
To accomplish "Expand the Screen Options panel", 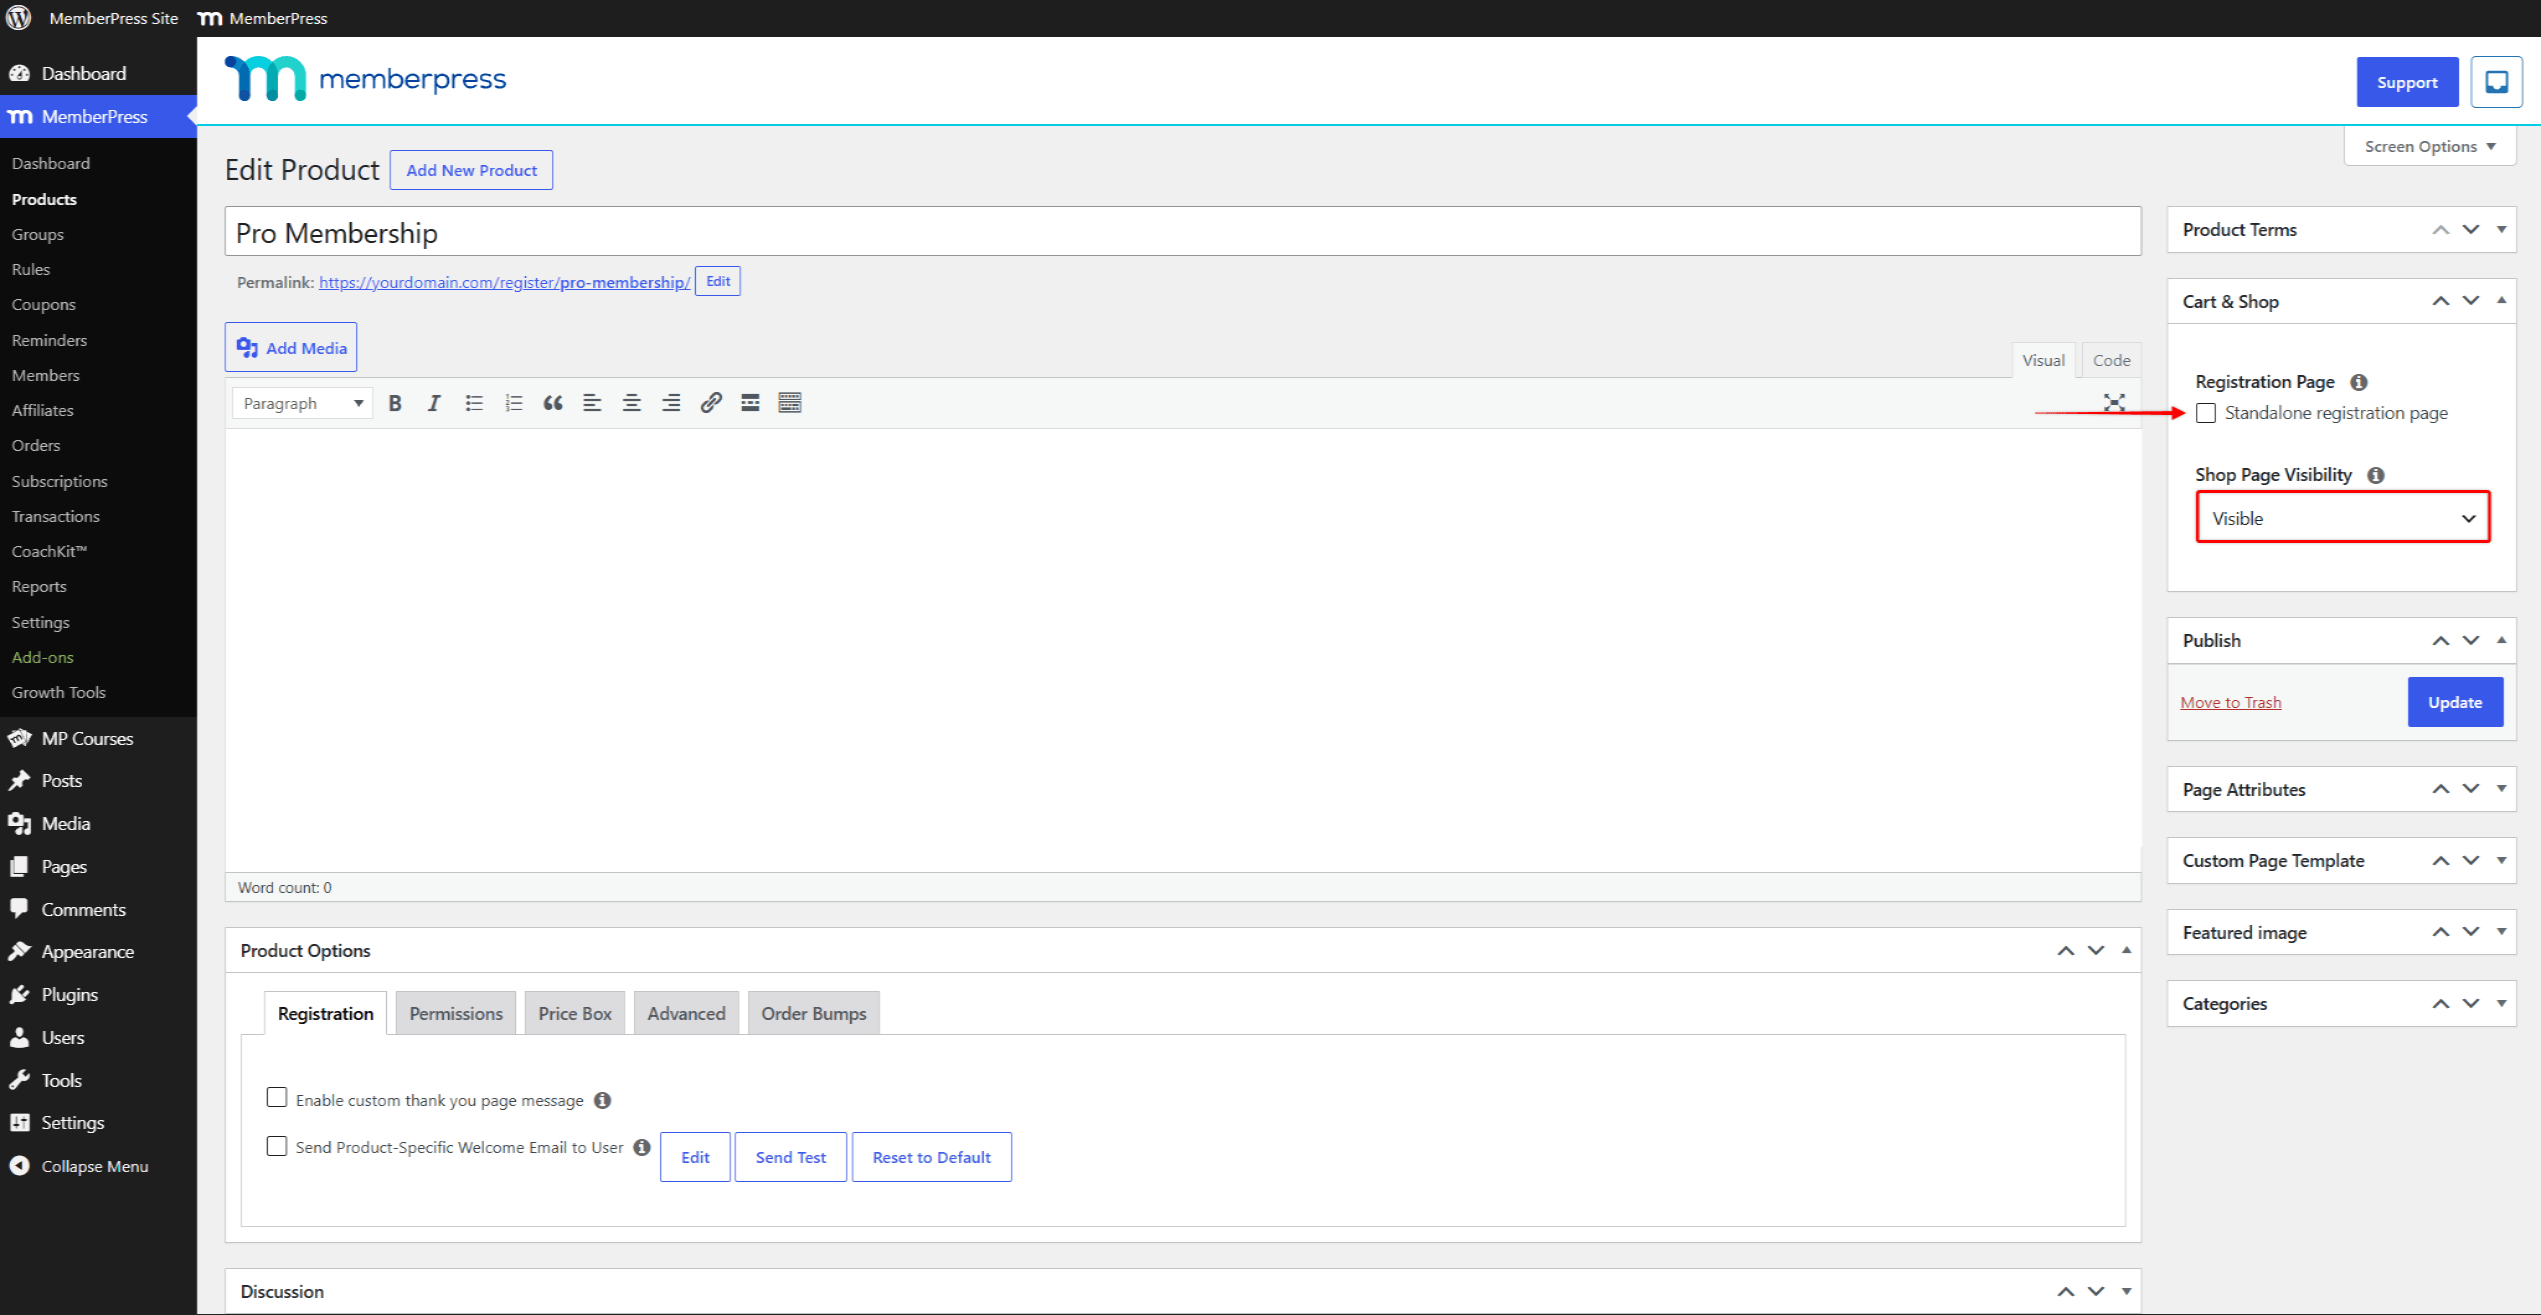I will point(2430,147).
